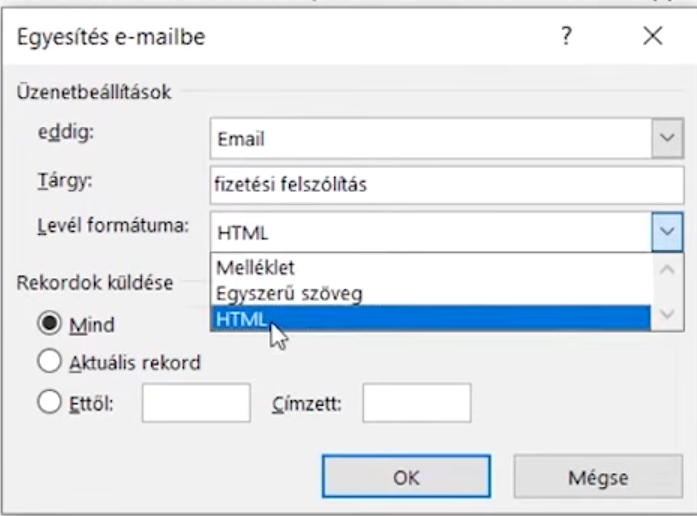
Task: Click the format list scroll down arrow
Action: point(668,318)
